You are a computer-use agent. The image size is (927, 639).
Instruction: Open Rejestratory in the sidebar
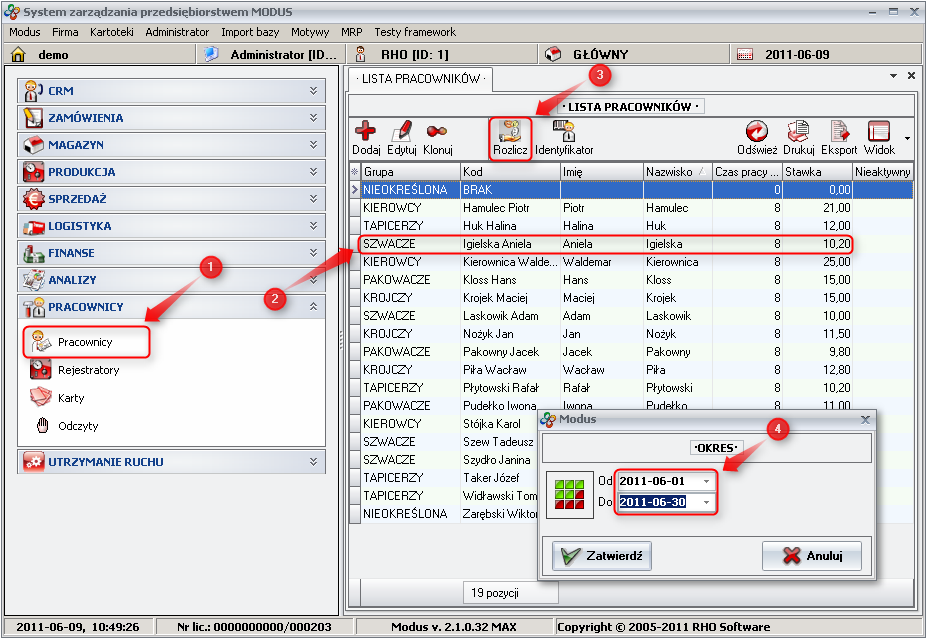pos(88,370)
